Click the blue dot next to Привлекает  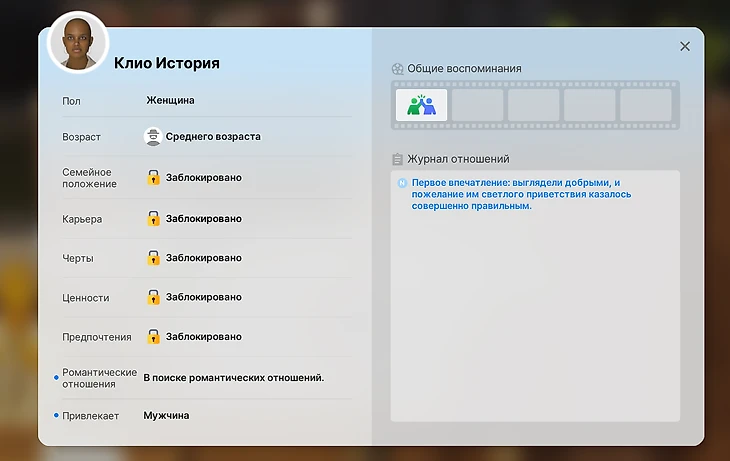(x=55, y=415)
